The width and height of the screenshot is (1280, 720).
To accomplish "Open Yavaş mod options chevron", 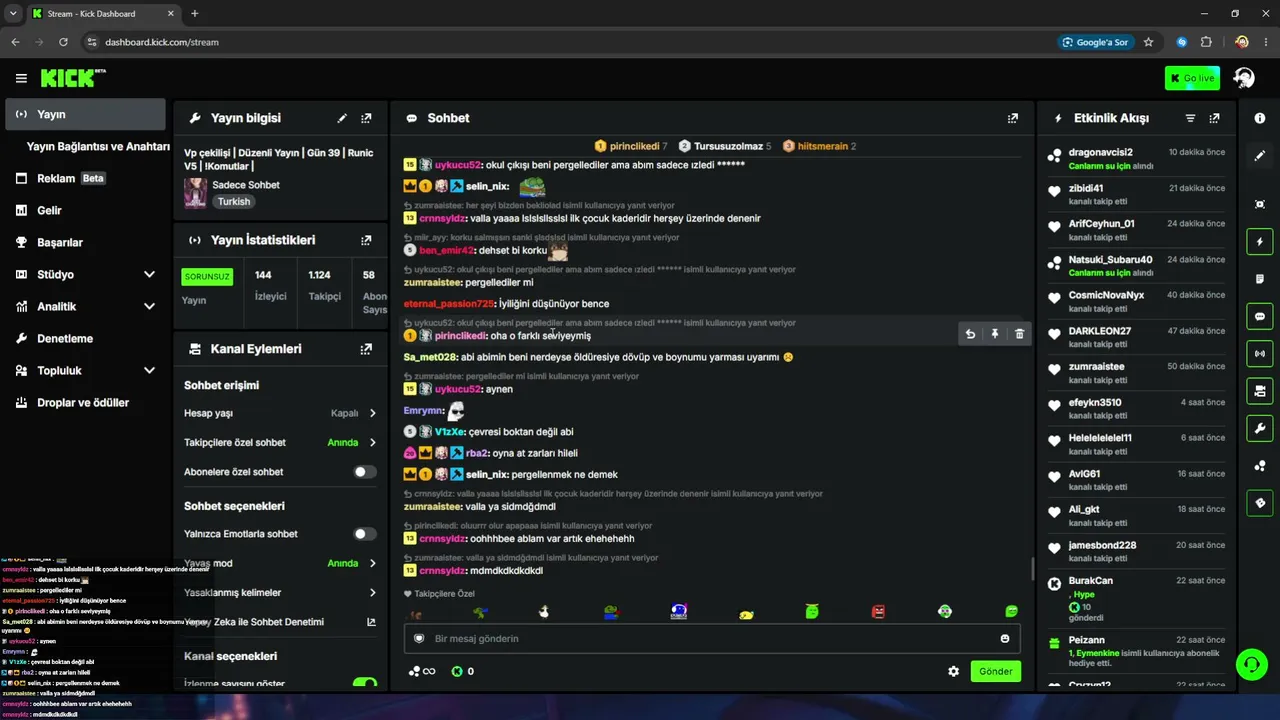I will [x=373, y=563].
